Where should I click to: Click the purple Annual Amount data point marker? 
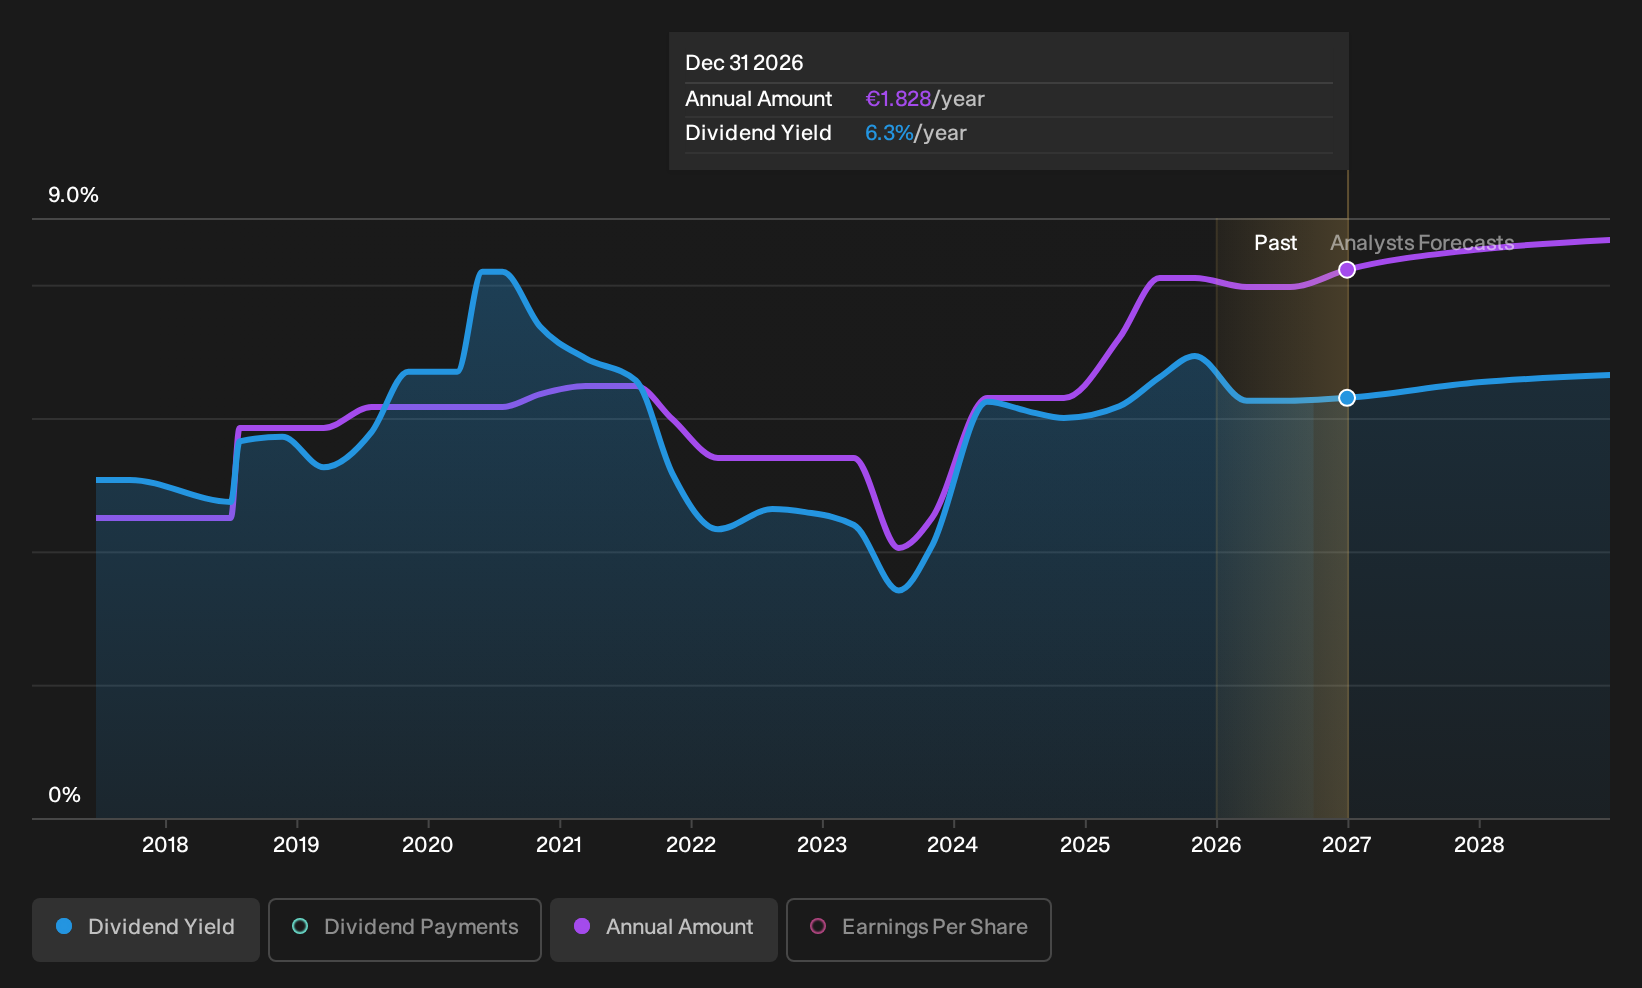pyautogui.click(x=1347, y=270)
